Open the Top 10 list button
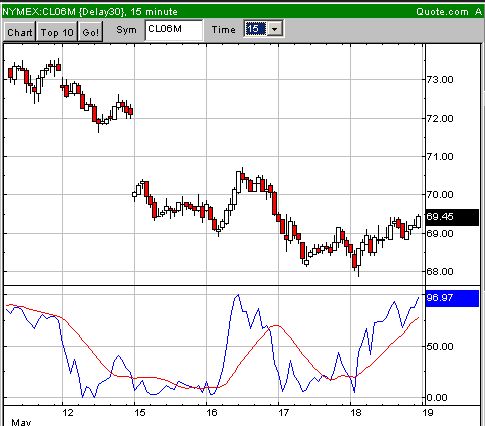485x426 pixels. (57, 32)
